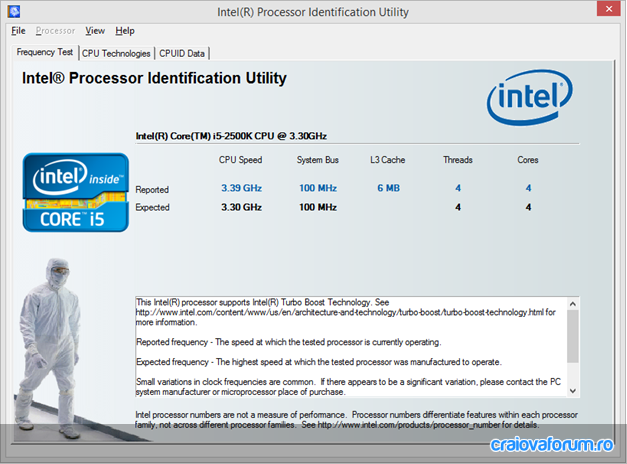The width and height of the screenshot is (627, 464).
Task: Click the System Bus column header
Action: coord(317,160)
